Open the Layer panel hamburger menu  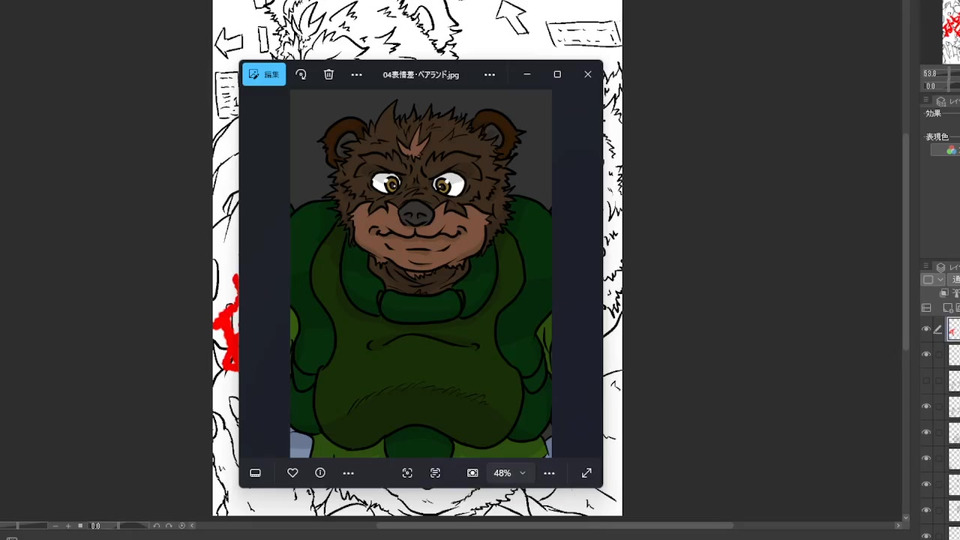pyautogui.click(x=926, y=266)
